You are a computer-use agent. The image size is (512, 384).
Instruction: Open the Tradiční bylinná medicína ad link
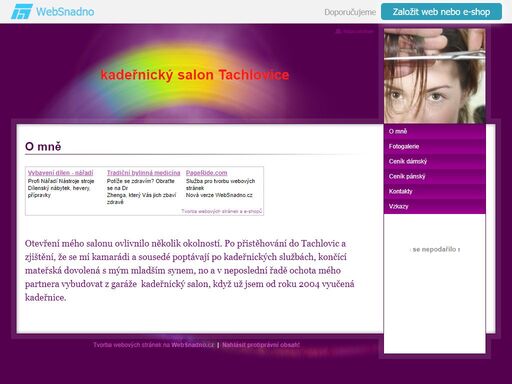coord(143,173)
